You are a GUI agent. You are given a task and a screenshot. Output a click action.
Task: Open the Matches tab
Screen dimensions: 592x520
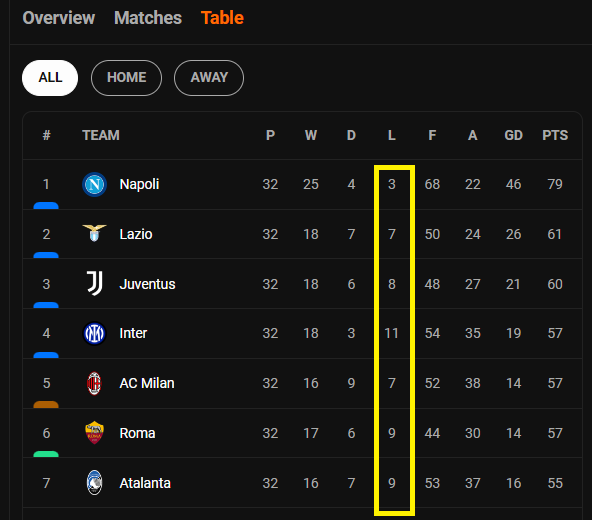click(x=148, y=18)
